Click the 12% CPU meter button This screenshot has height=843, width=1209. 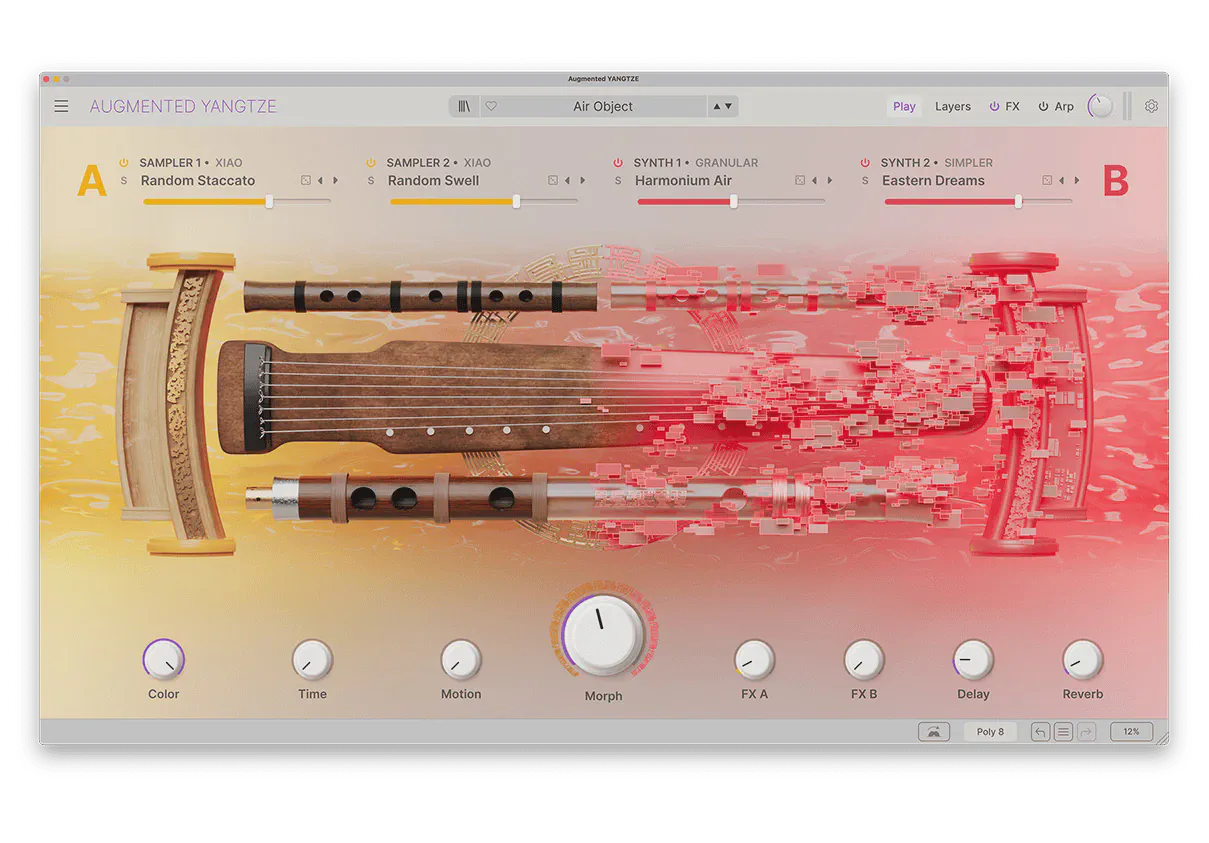[x=1131, y=732]
